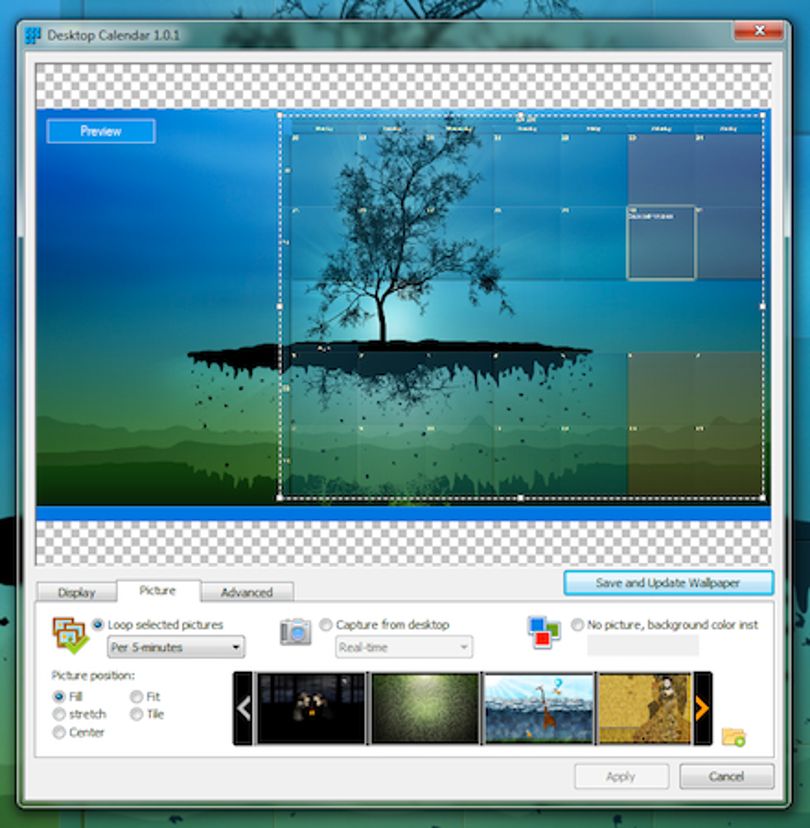This screenshot has height=828, width=810.
Task: Open the Real-time dropdown
Action: click(404, 647)
